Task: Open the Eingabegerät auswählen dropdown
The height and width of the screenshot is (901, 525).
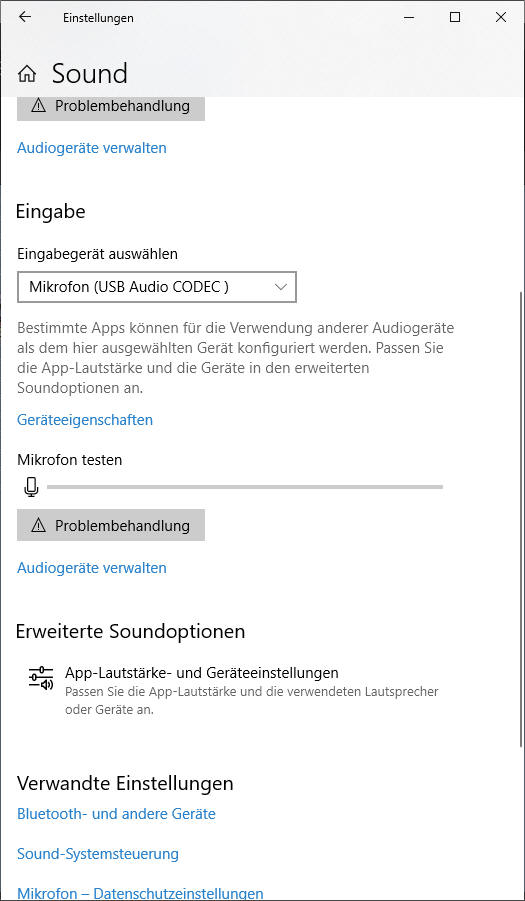Action: tap(157, 287)
